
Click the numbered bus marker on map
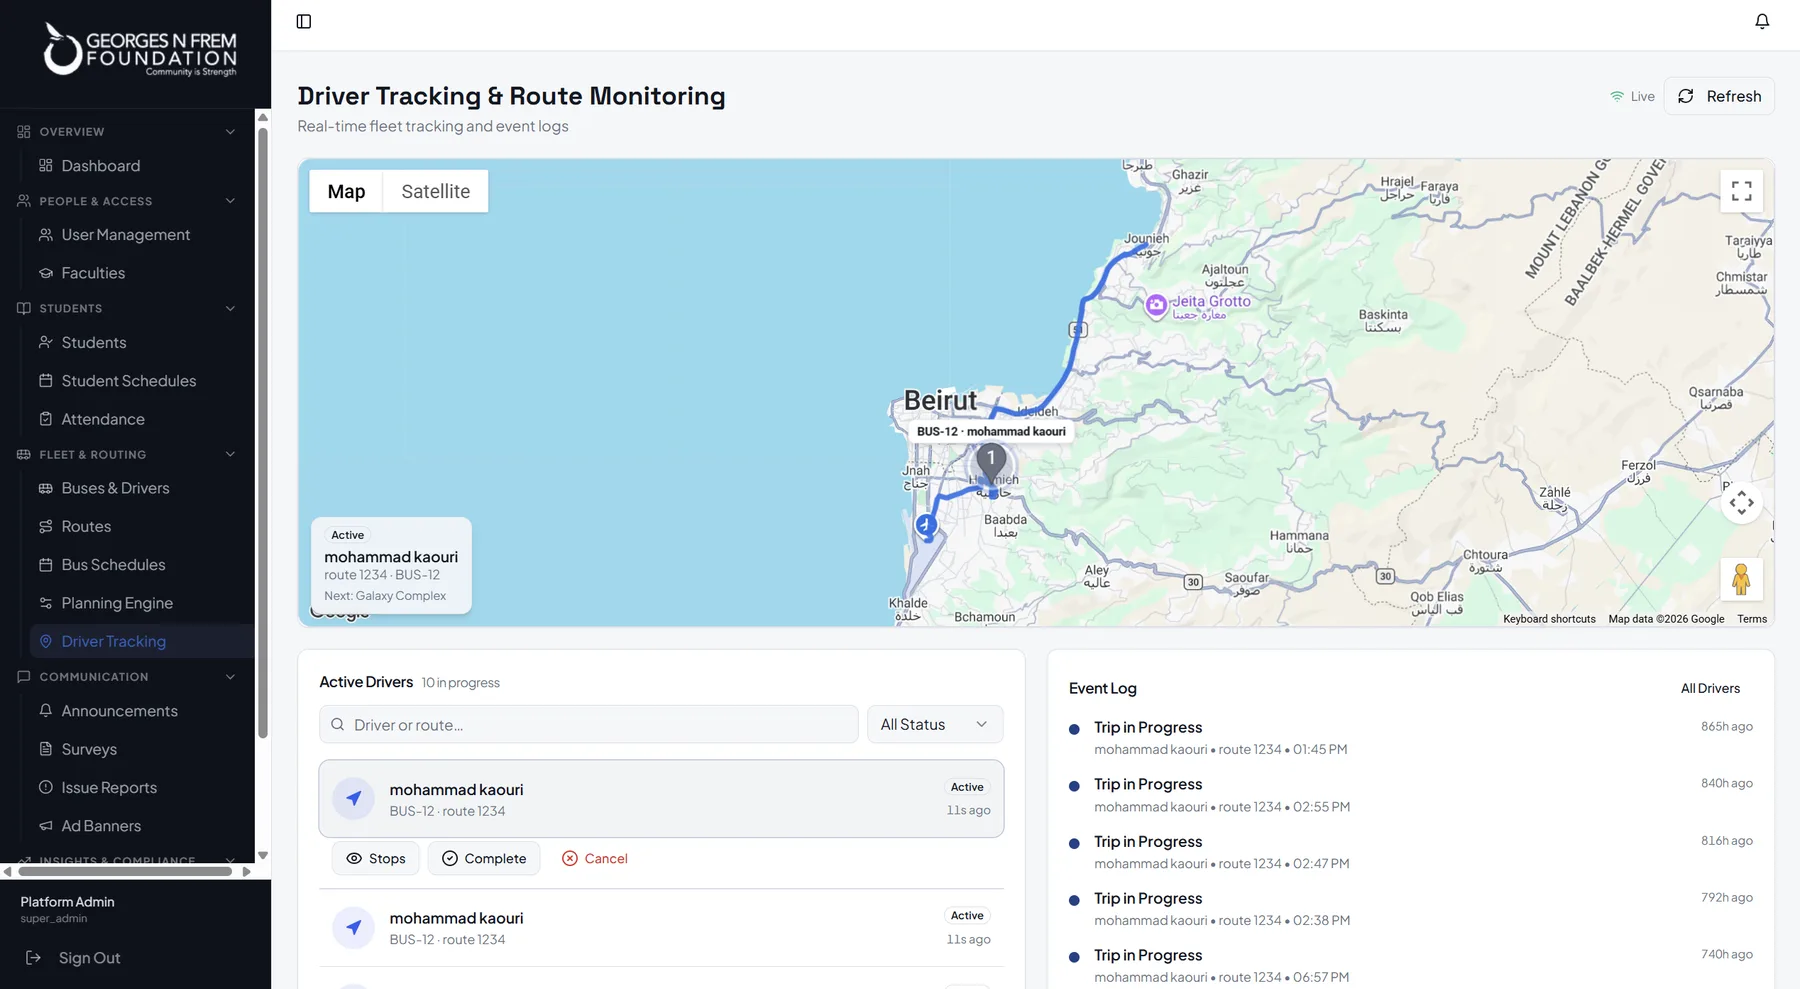tap(991, 461)
